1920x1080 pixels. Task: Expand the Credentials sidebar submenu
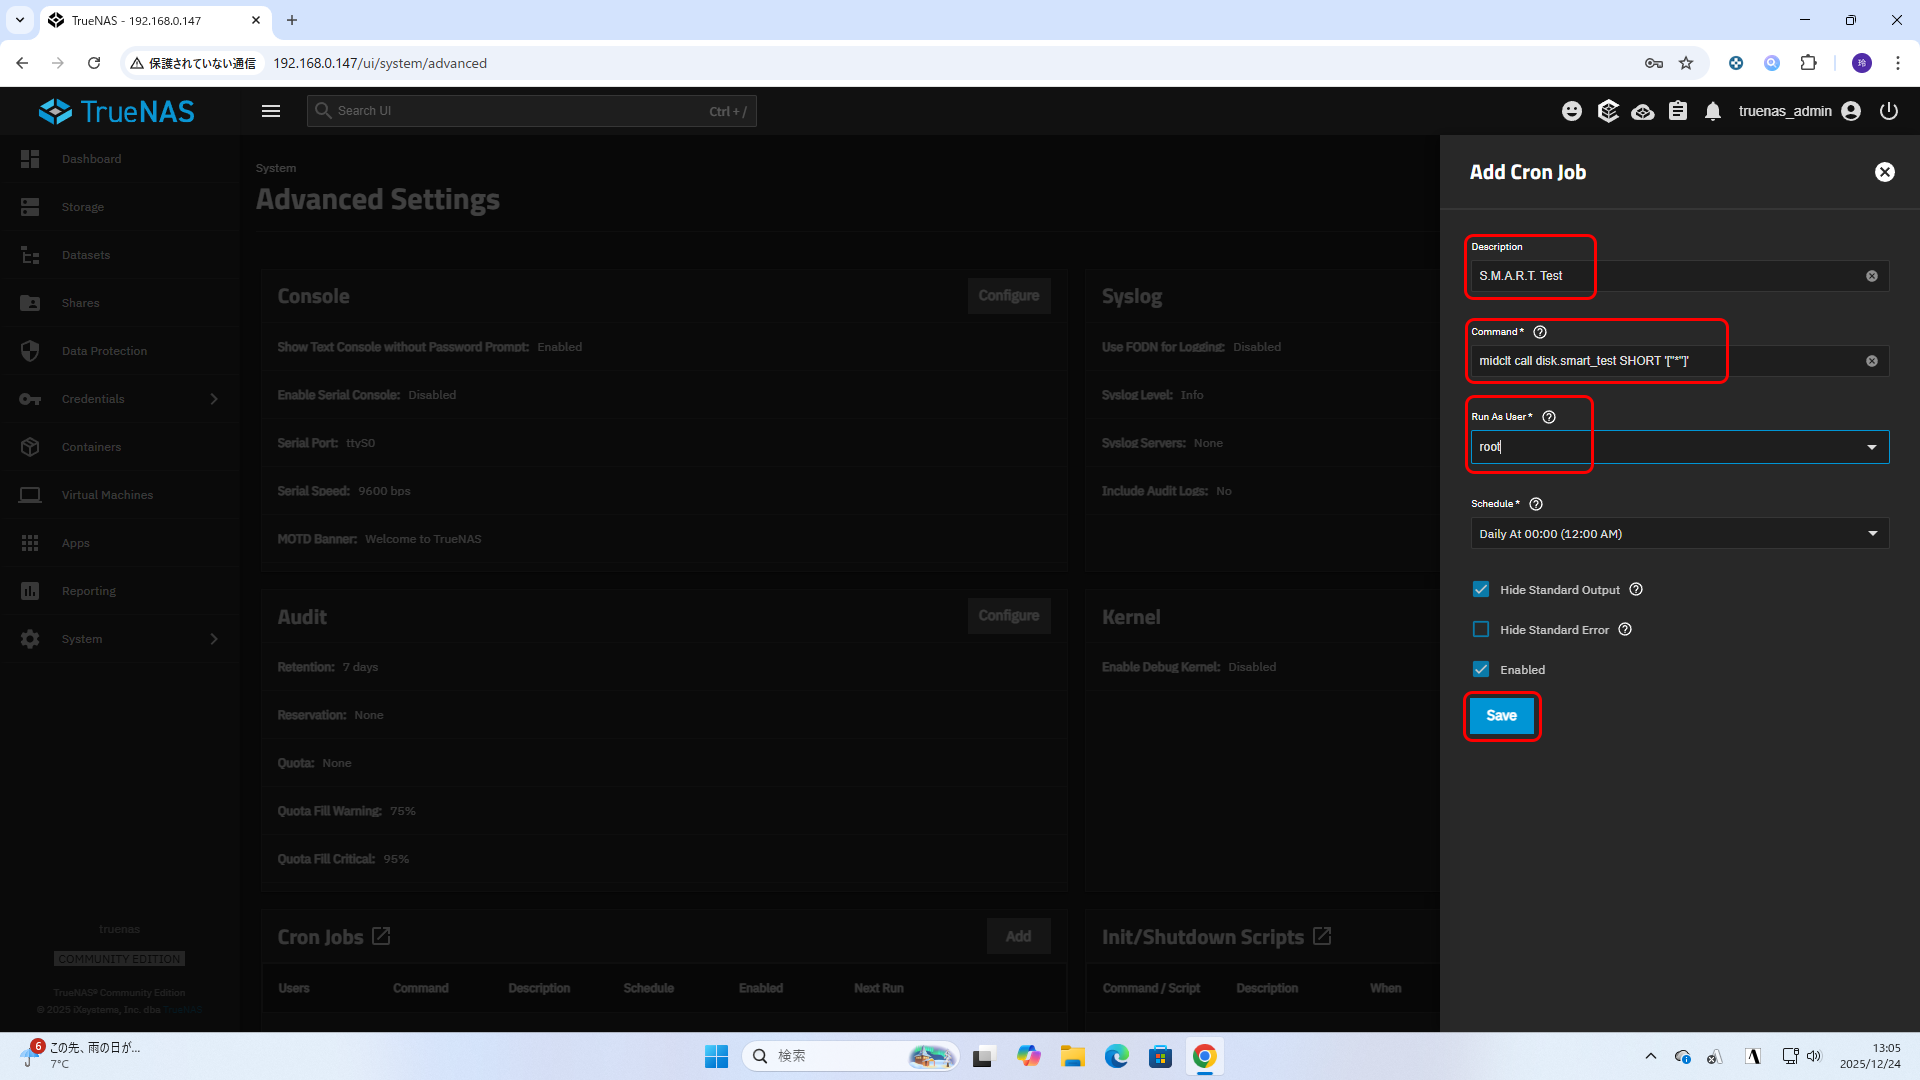pyautogui.click(x=214, y=399)
